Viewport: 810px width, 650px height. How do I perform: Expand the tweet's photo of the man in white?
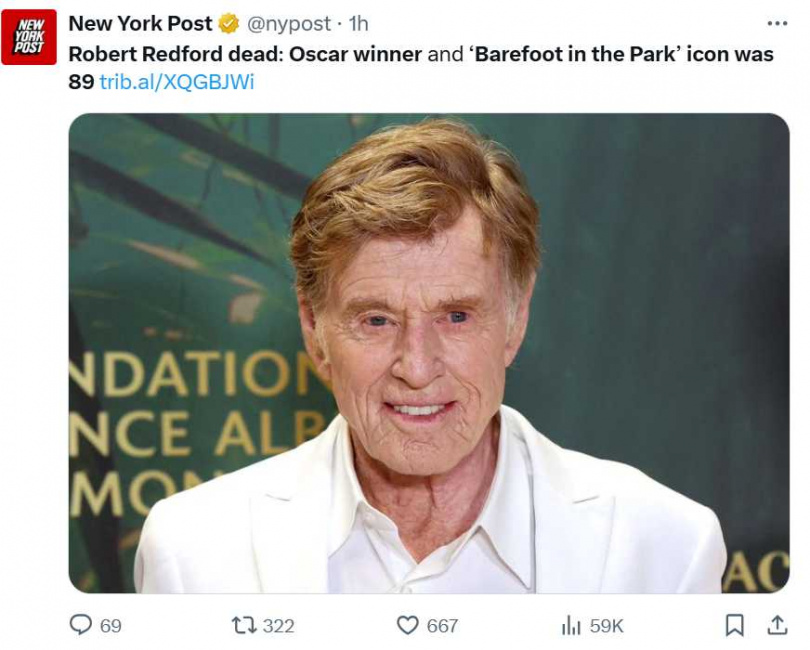[x=428, y=352]
